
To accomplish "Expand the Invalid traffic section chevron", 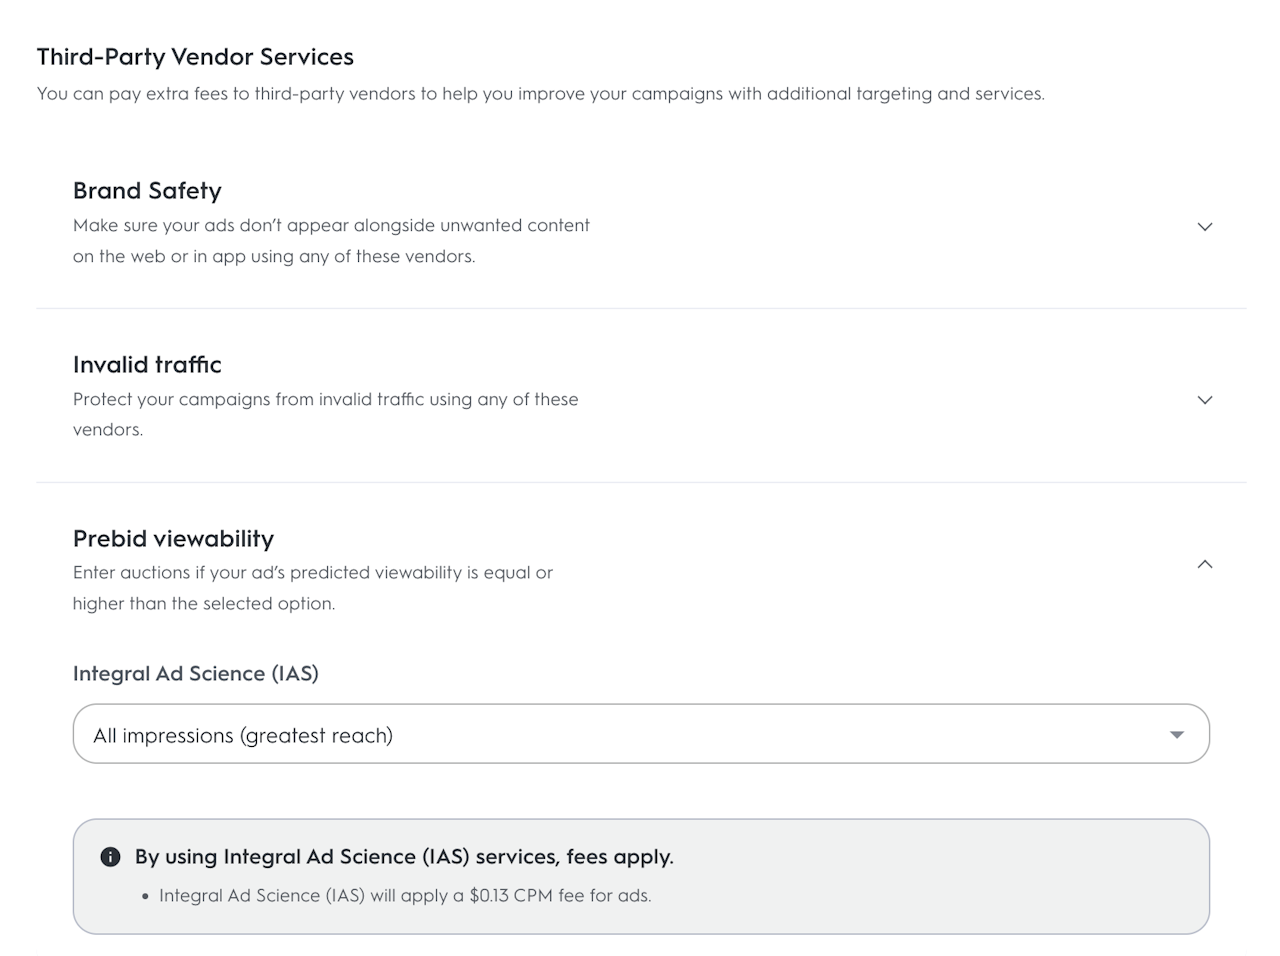I will click(x=1205, y=400).
